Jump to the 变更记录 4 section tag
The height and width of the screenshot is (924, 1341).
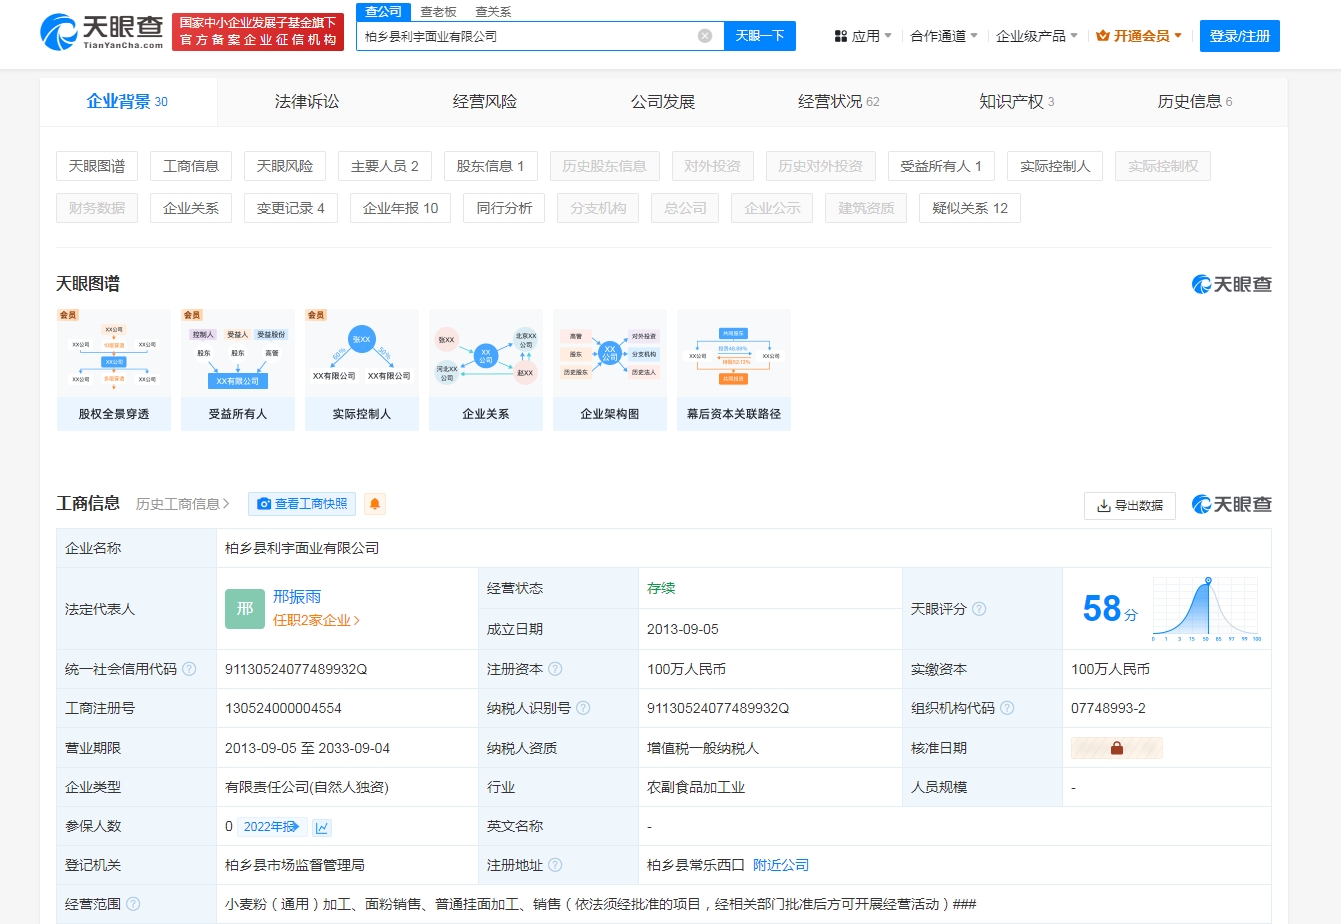(x=291, y=208)
